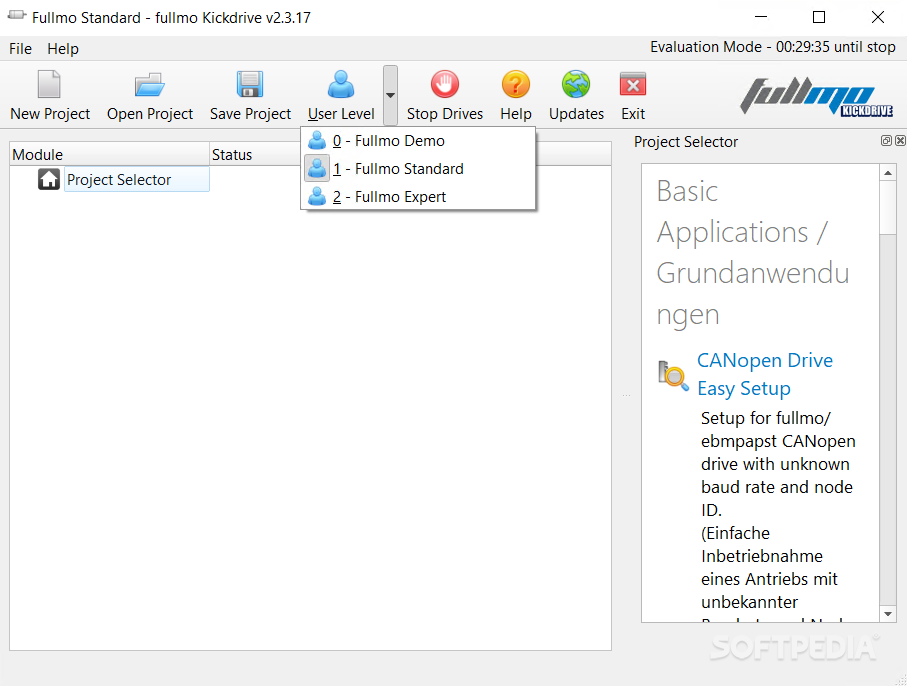
Task: Click the New Project toolbar icon
Action: pos(49,84)
